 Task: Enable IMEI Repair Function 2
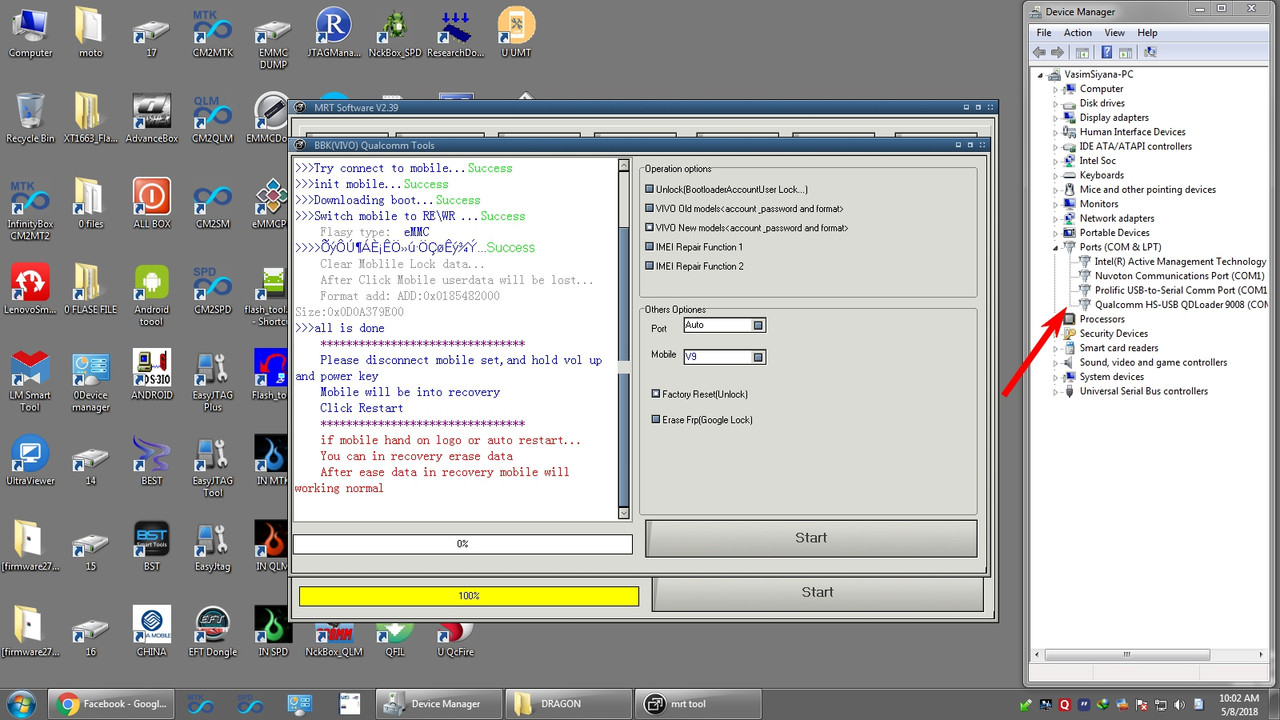(x=650, y=266)
